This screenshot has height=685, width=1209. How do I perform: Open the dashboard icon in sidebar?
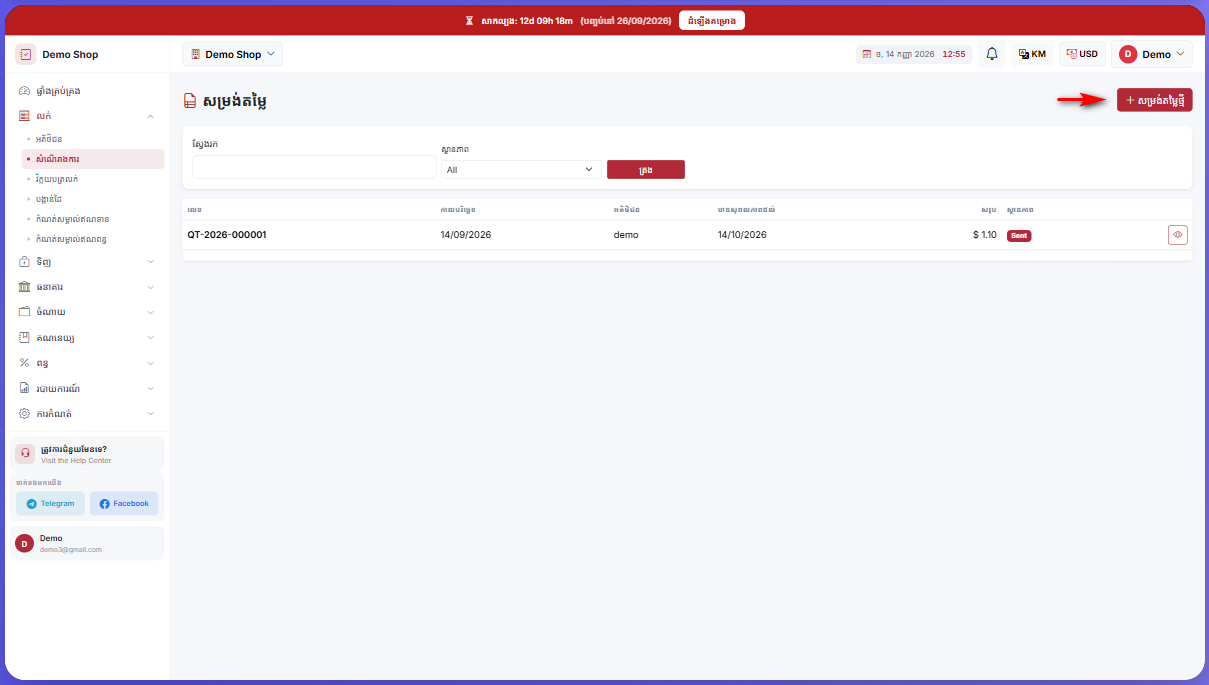coord(25,91)
